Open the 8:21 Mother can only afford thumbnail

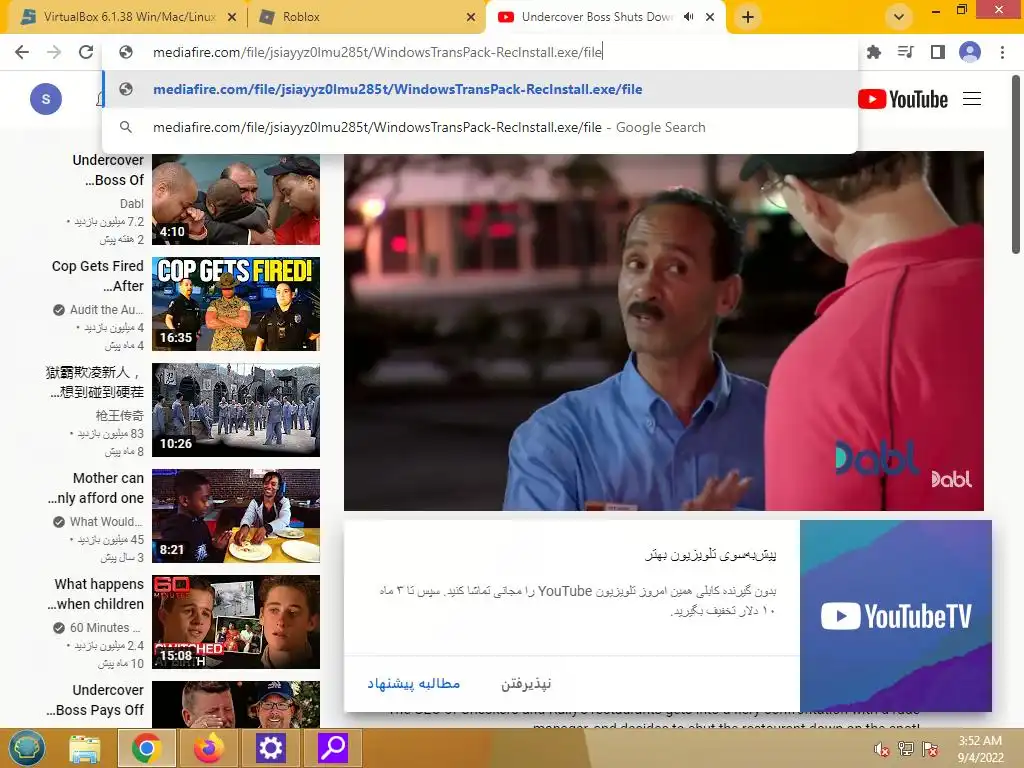236,515
